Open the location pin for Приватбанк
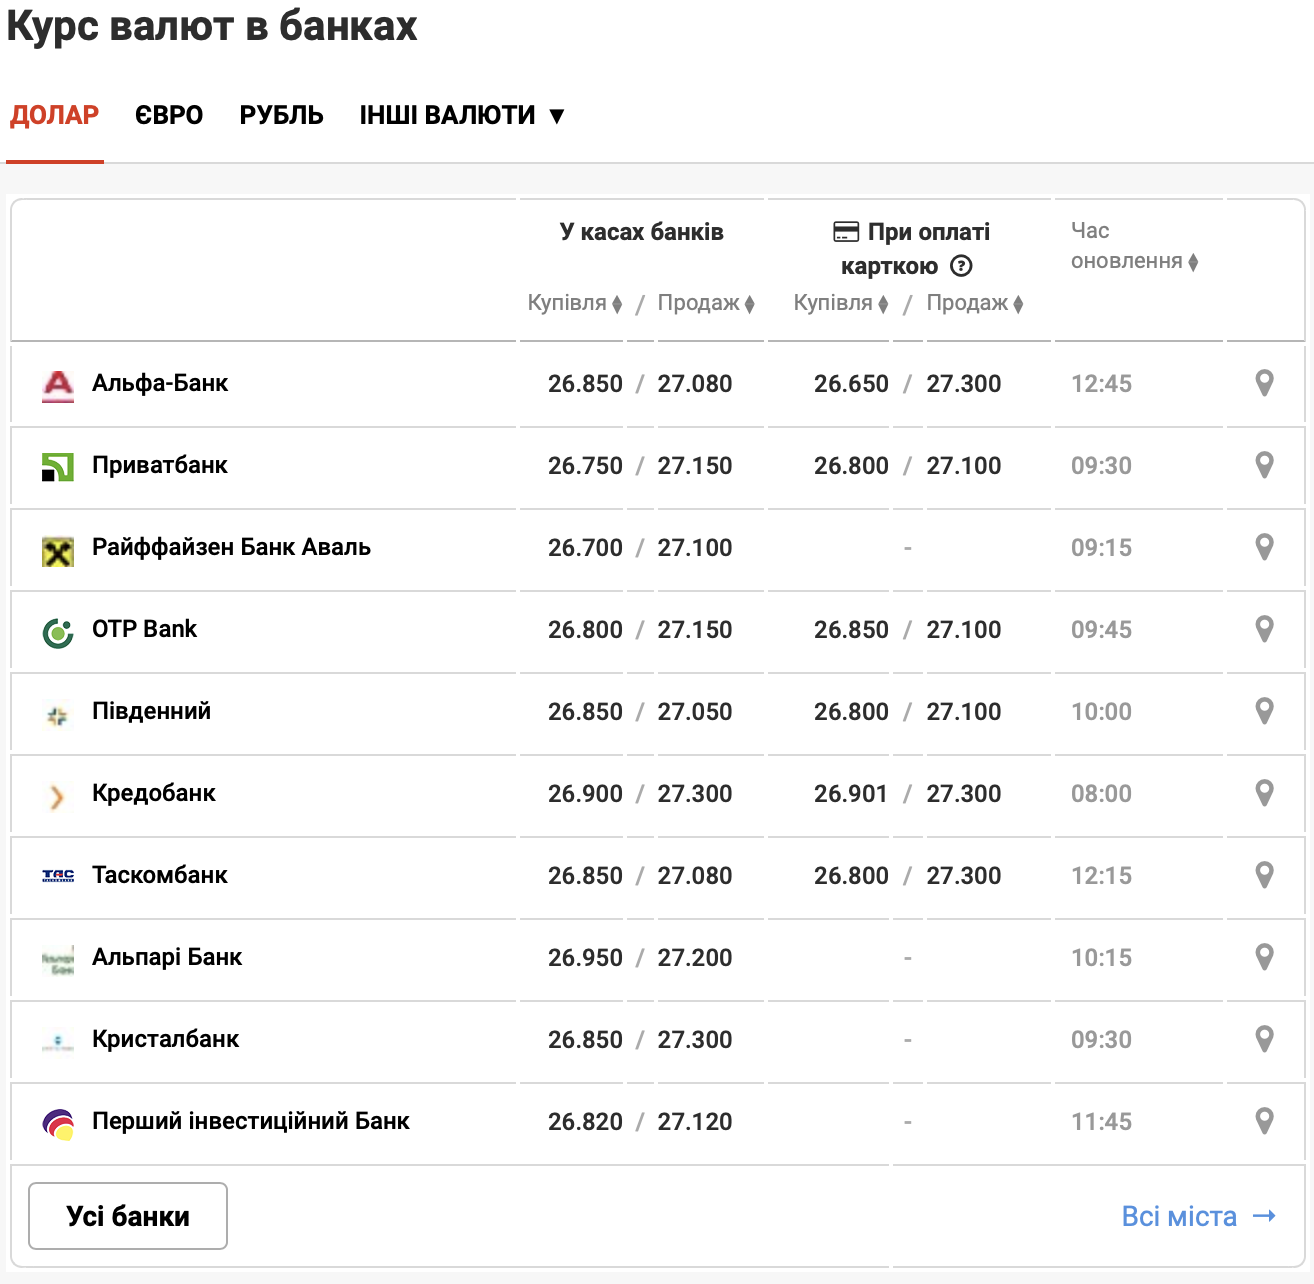Viewport: 1314px width, 1284px height. pyautogui.click(x=1264, y=465)
